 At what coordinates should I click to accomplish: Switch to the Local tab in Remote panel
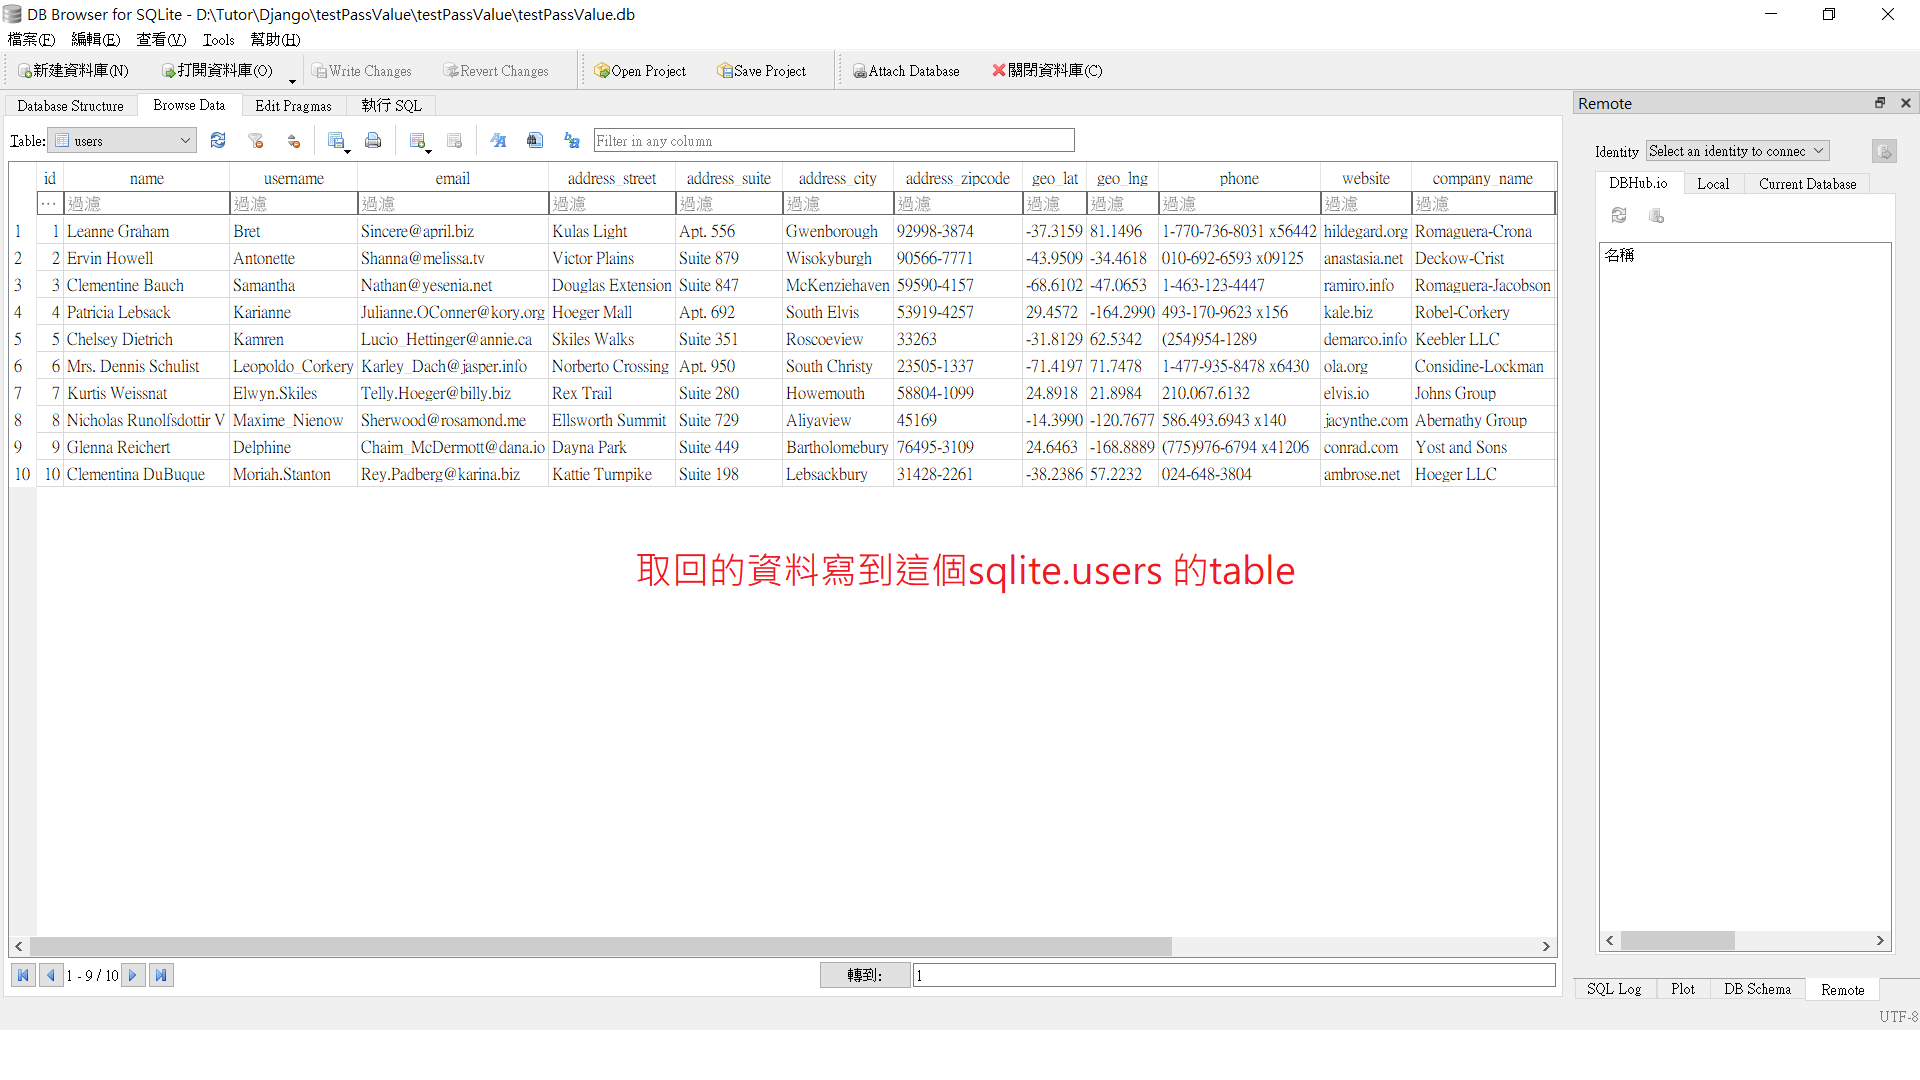[x=1713, y=183]
